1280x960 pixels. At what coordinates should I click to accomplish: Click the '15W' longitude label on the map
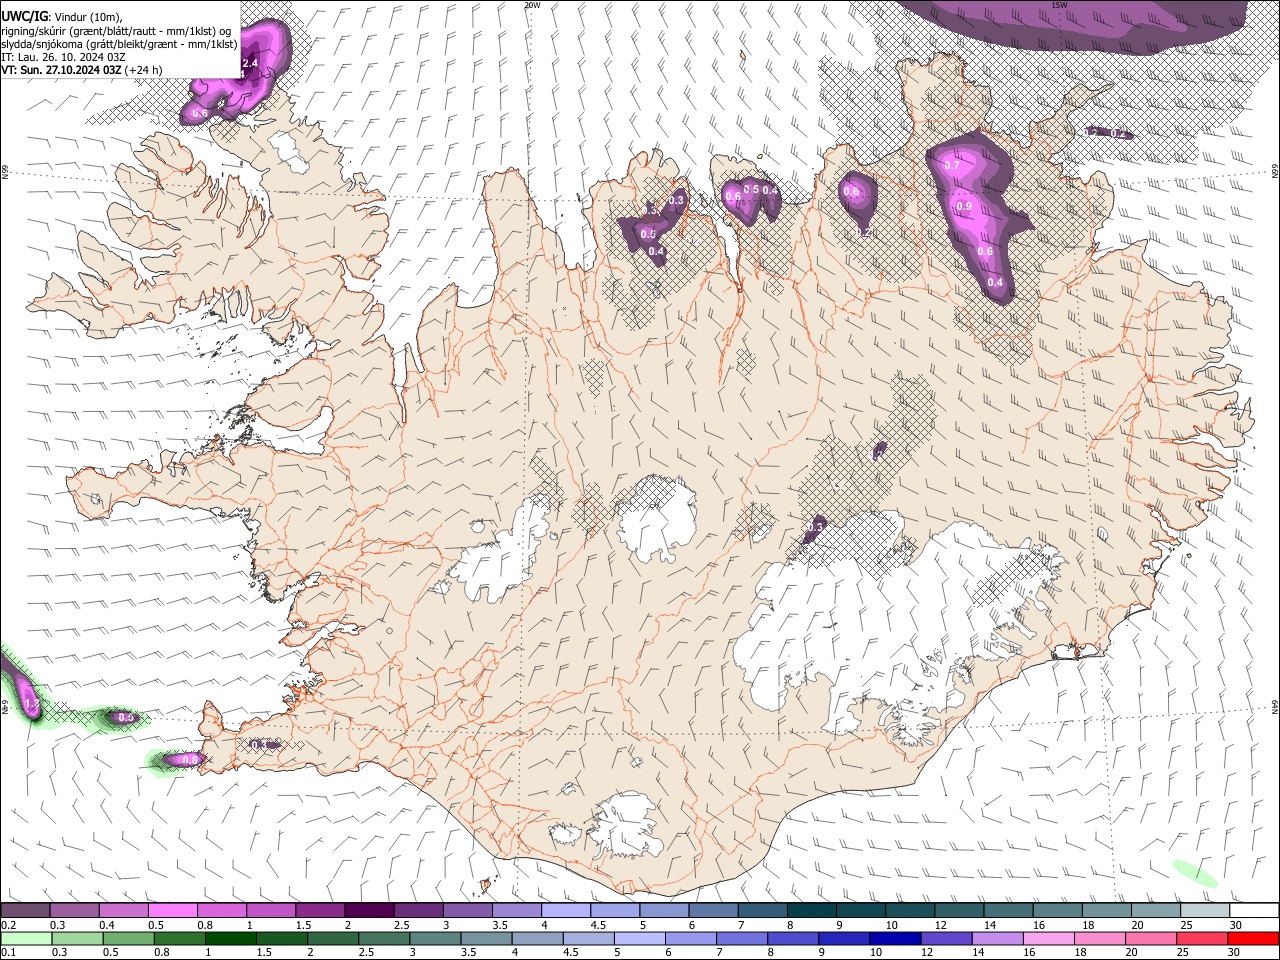coord(1059,5)
